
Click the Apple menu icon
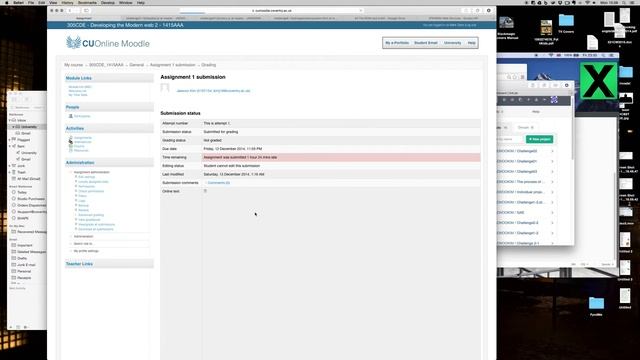(7, 2)
